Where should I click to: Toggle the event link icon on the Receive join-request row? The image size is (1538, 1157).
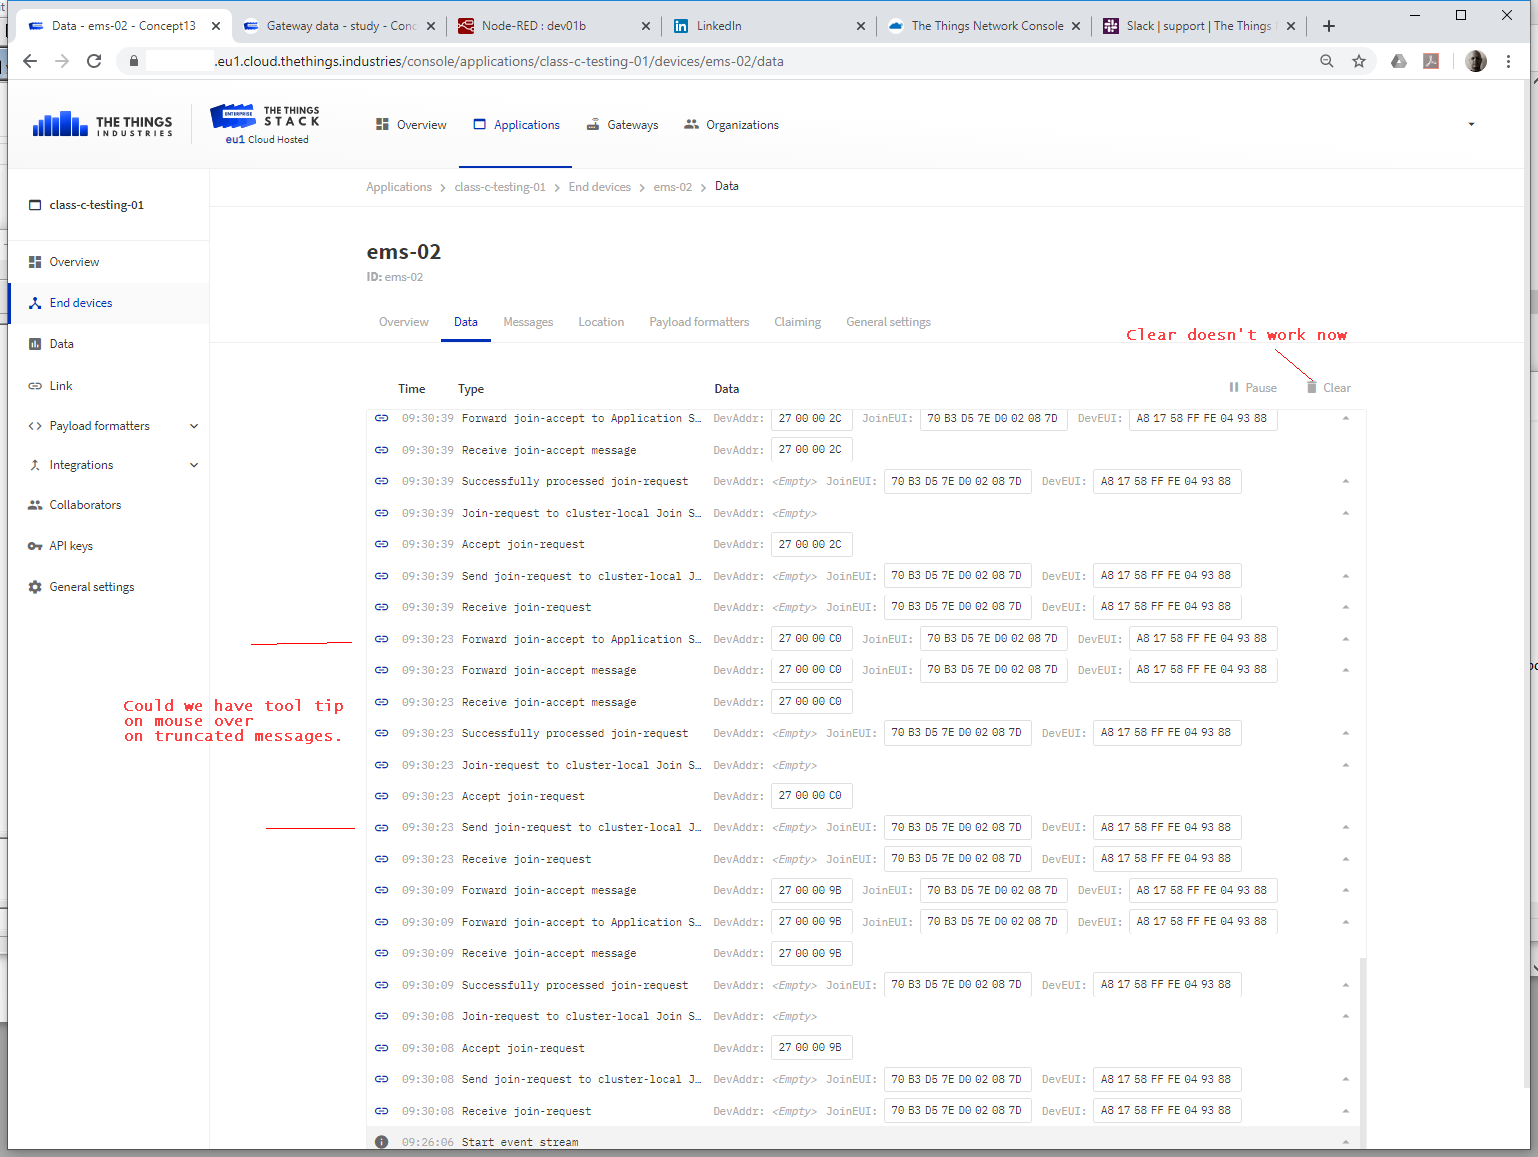381,606
